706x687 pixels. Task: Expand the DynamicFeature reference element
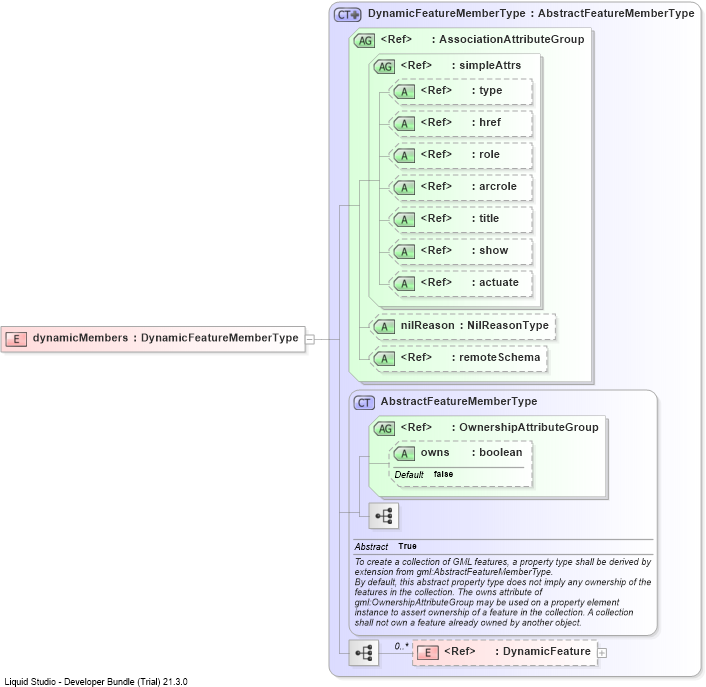point(602,653)
